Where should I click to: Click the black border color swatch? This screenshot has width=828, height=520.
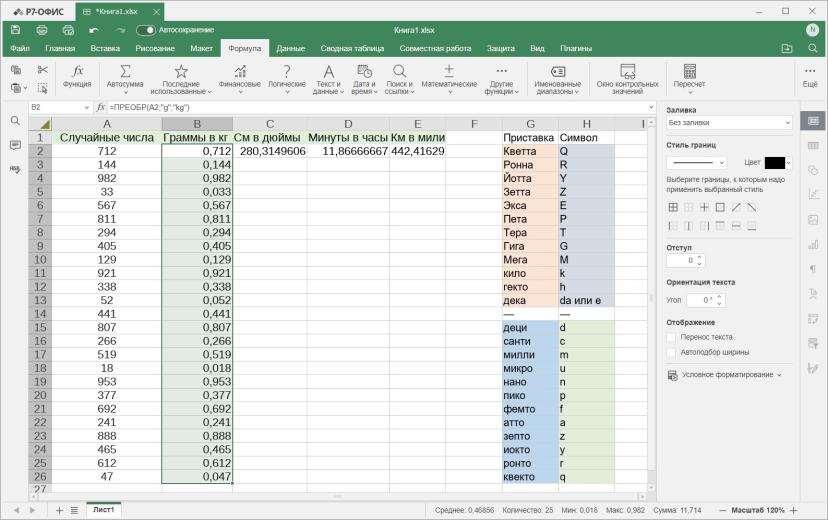coord(775,163)
